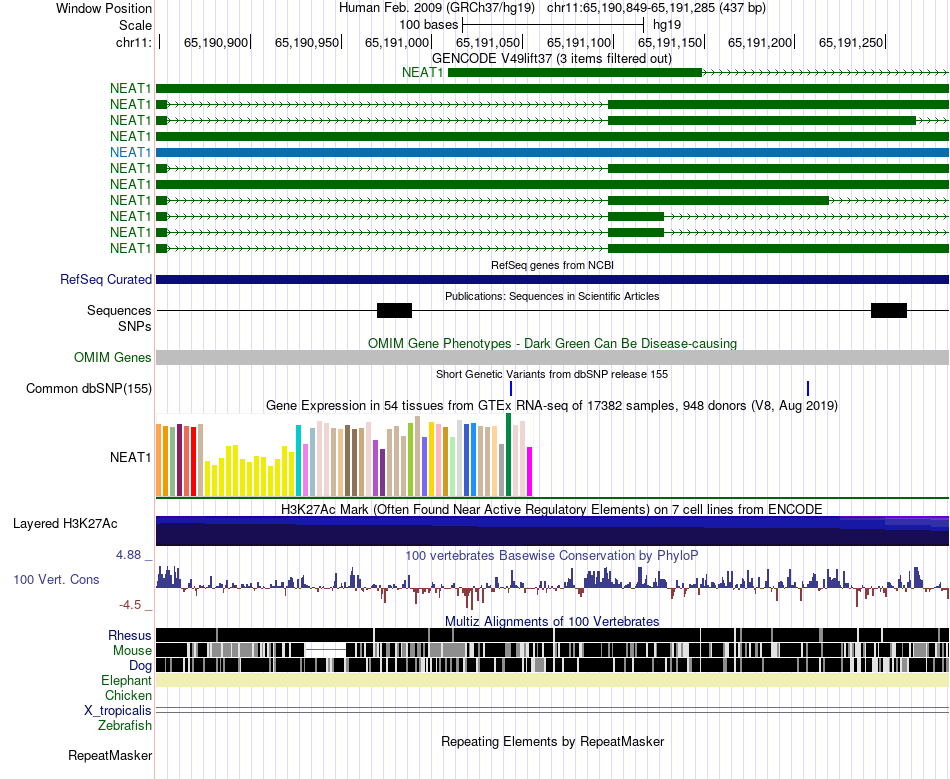Click the Layered H3K27Ac track label
Screen dimensions: 950x779
(65, 523)
